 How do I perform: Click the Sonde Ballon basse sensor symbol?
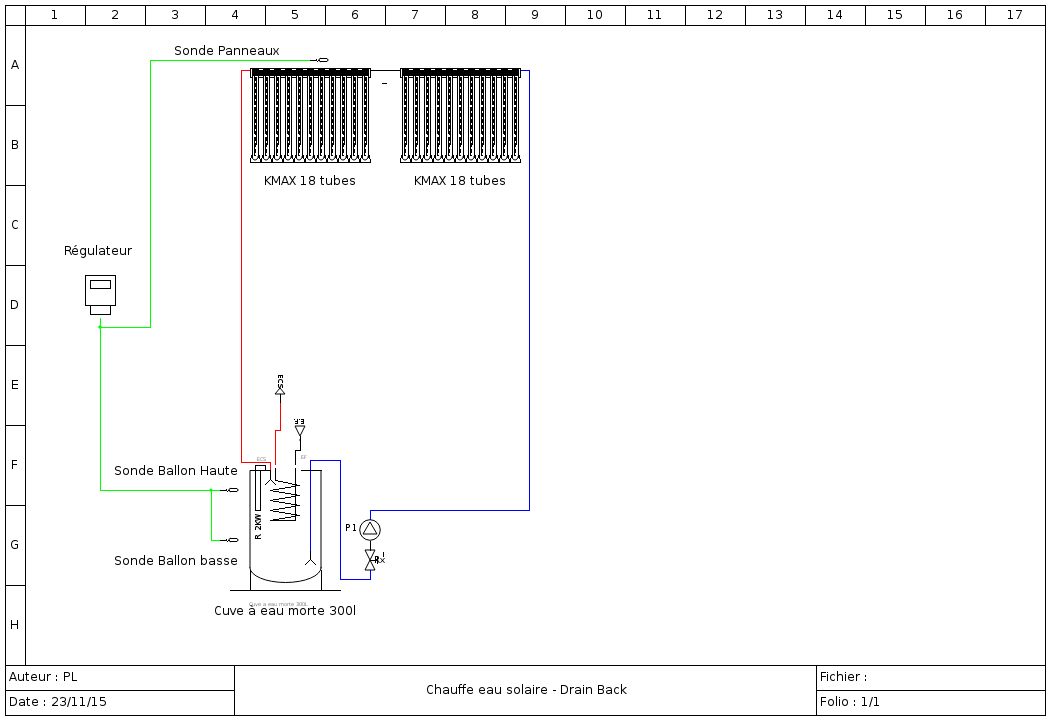[x=231, y=540]
